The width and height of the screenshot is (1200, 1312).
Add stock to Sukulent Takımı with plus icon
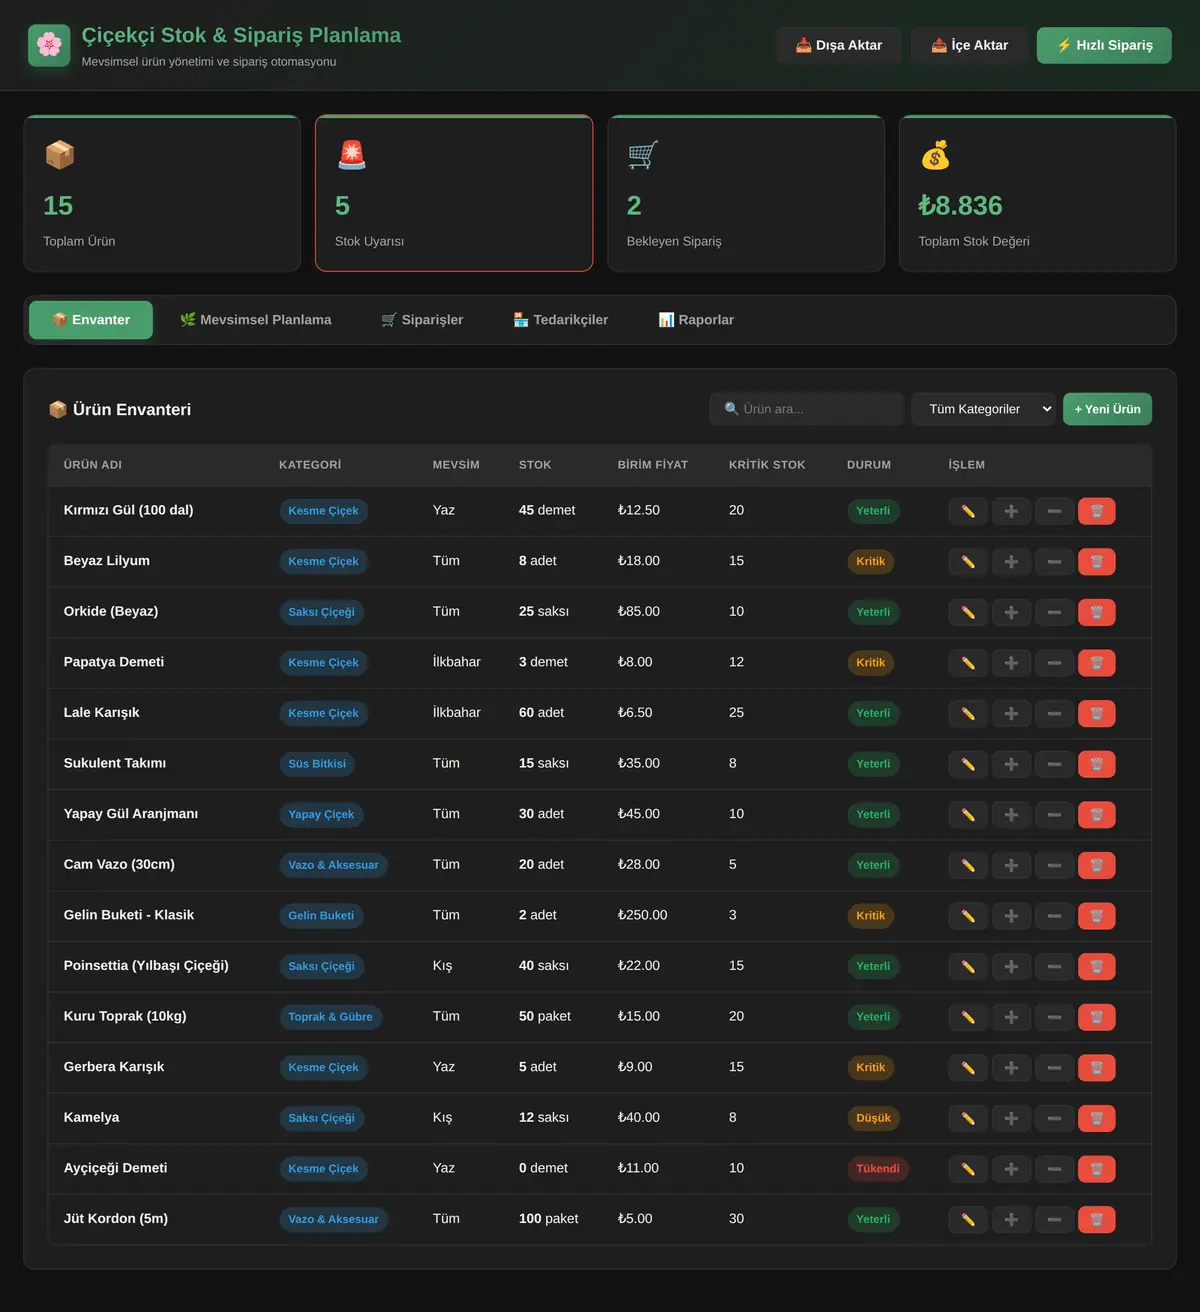click(x=1011, y=764)
